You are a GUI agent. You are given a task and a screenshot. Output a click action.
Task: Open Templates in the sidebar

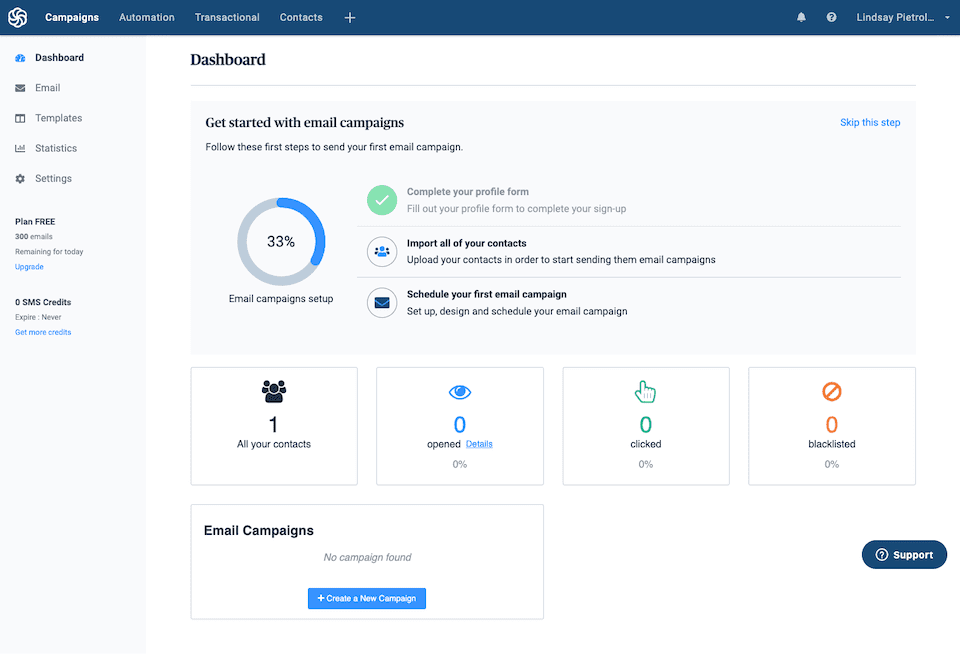click(x=58, y=118)
